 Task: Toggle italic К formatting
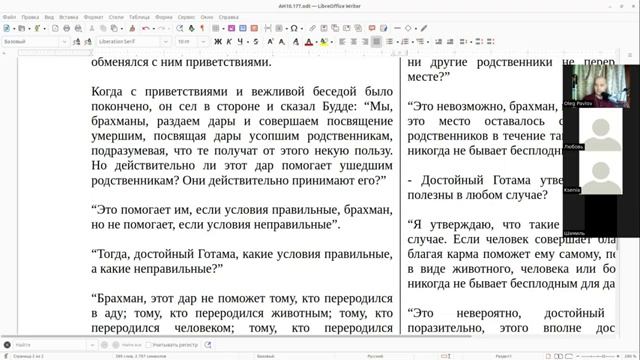click(229, 42)
